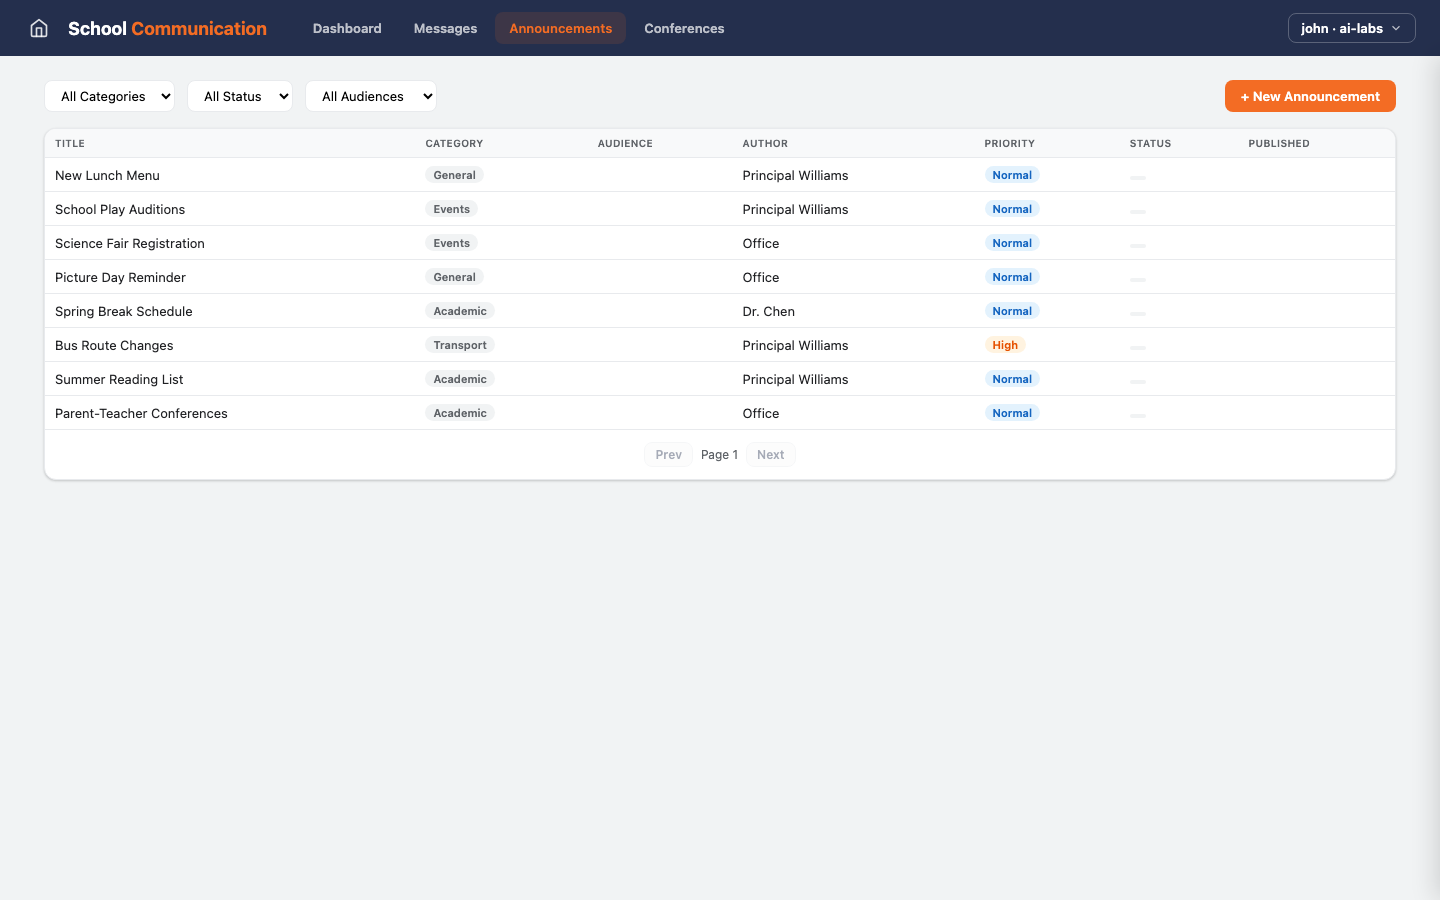This screenshot has height=900, width=1440.
Task: Open the Messages section
Action: (445, 28)
